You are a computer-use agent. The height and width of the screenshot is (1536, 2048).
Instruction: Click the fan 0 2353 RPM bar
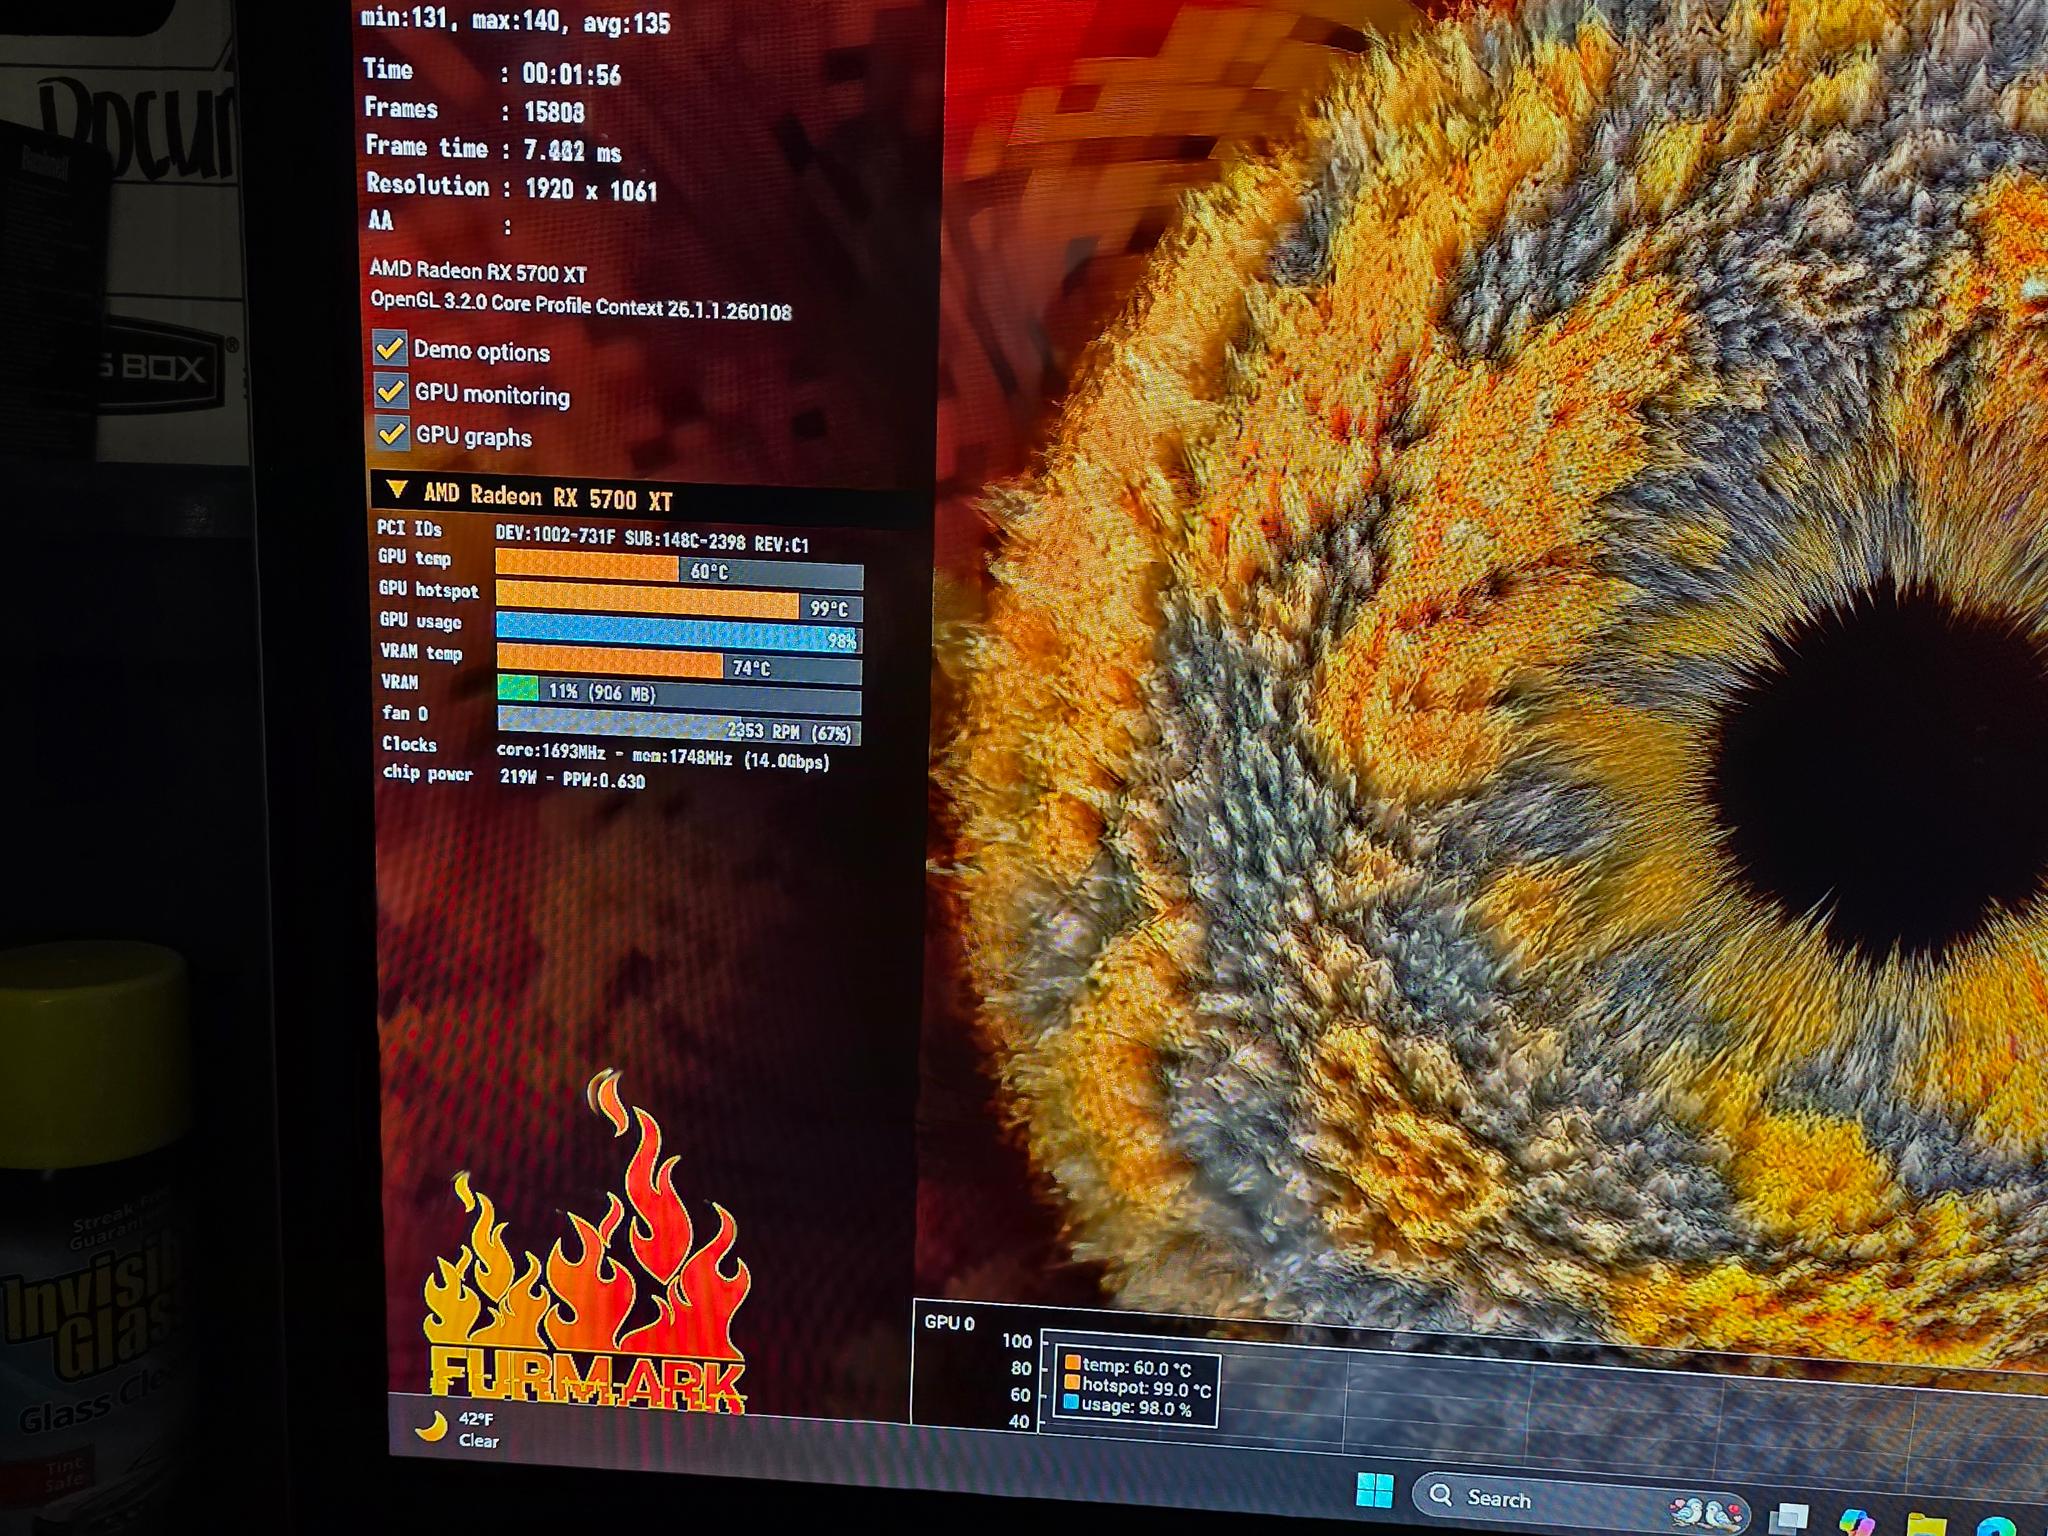coord(679,727)
